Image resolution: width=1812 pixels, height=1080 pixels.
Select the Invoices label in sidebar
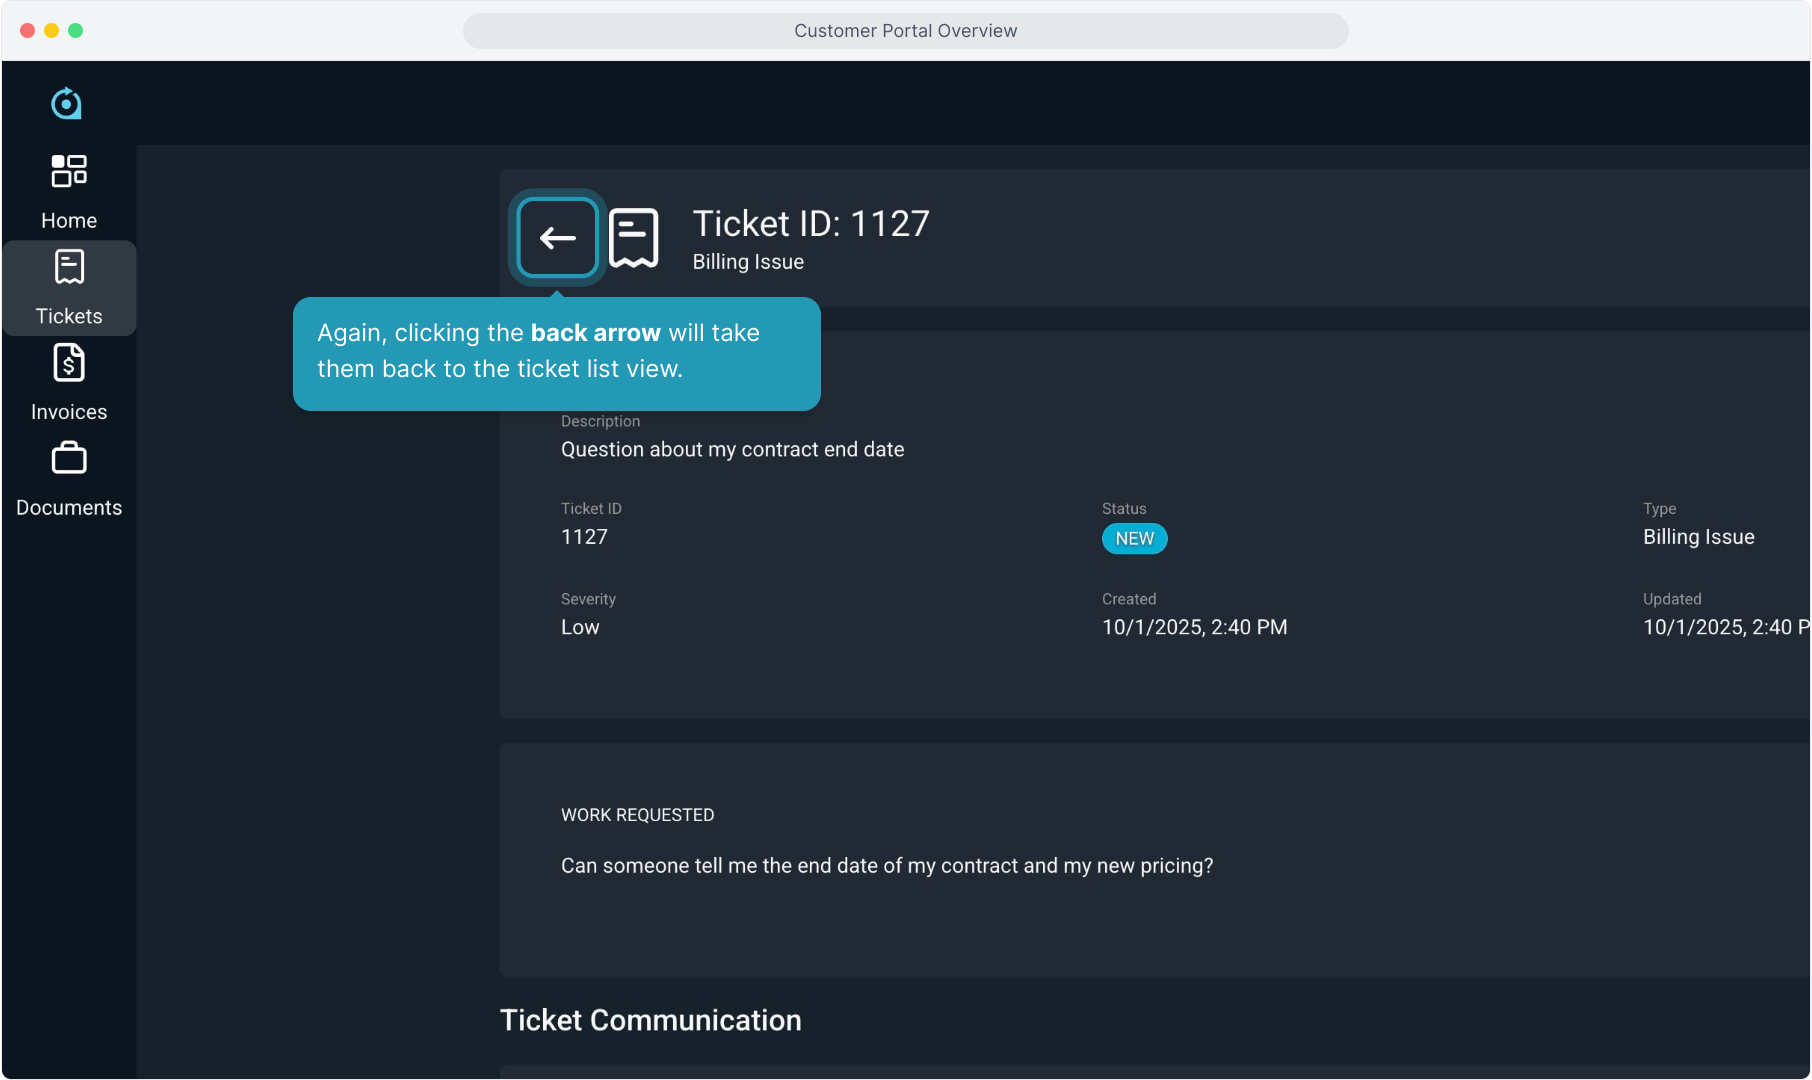(69, 412)
